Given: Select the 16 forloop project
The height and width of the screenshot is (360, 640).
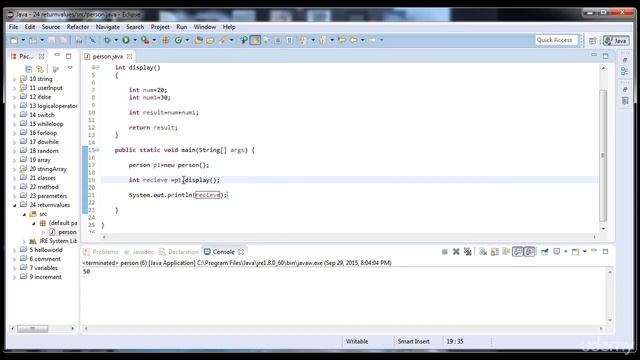Looking at the screenshot, I should pyautogui.click(x=39, y=133).
